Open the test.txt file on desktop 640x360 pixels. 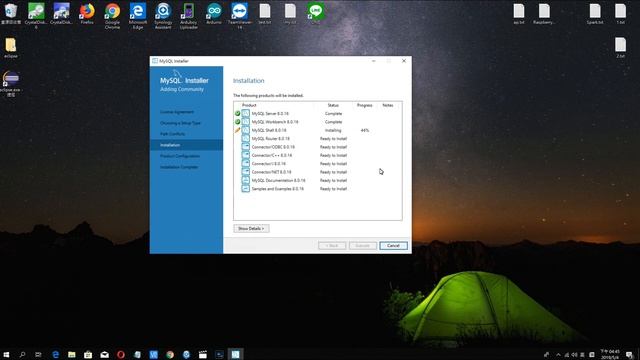click(x=265, y=13)
